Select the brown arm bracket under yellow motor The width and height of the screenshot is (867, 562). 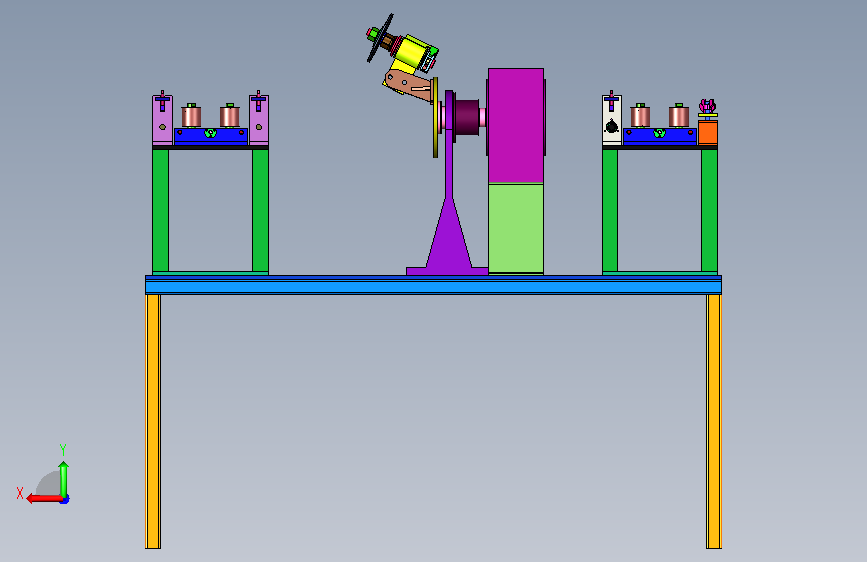tap(409, 86)
